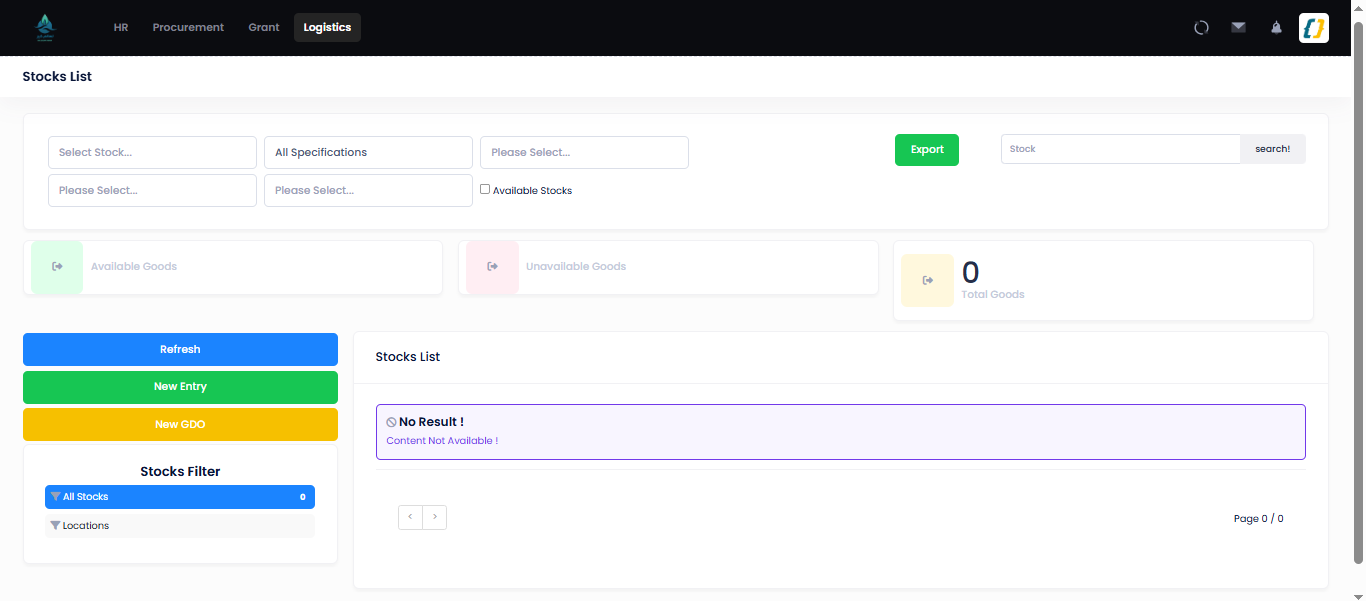
Task: Open the Grant menu item
Action: coord(264,28)
